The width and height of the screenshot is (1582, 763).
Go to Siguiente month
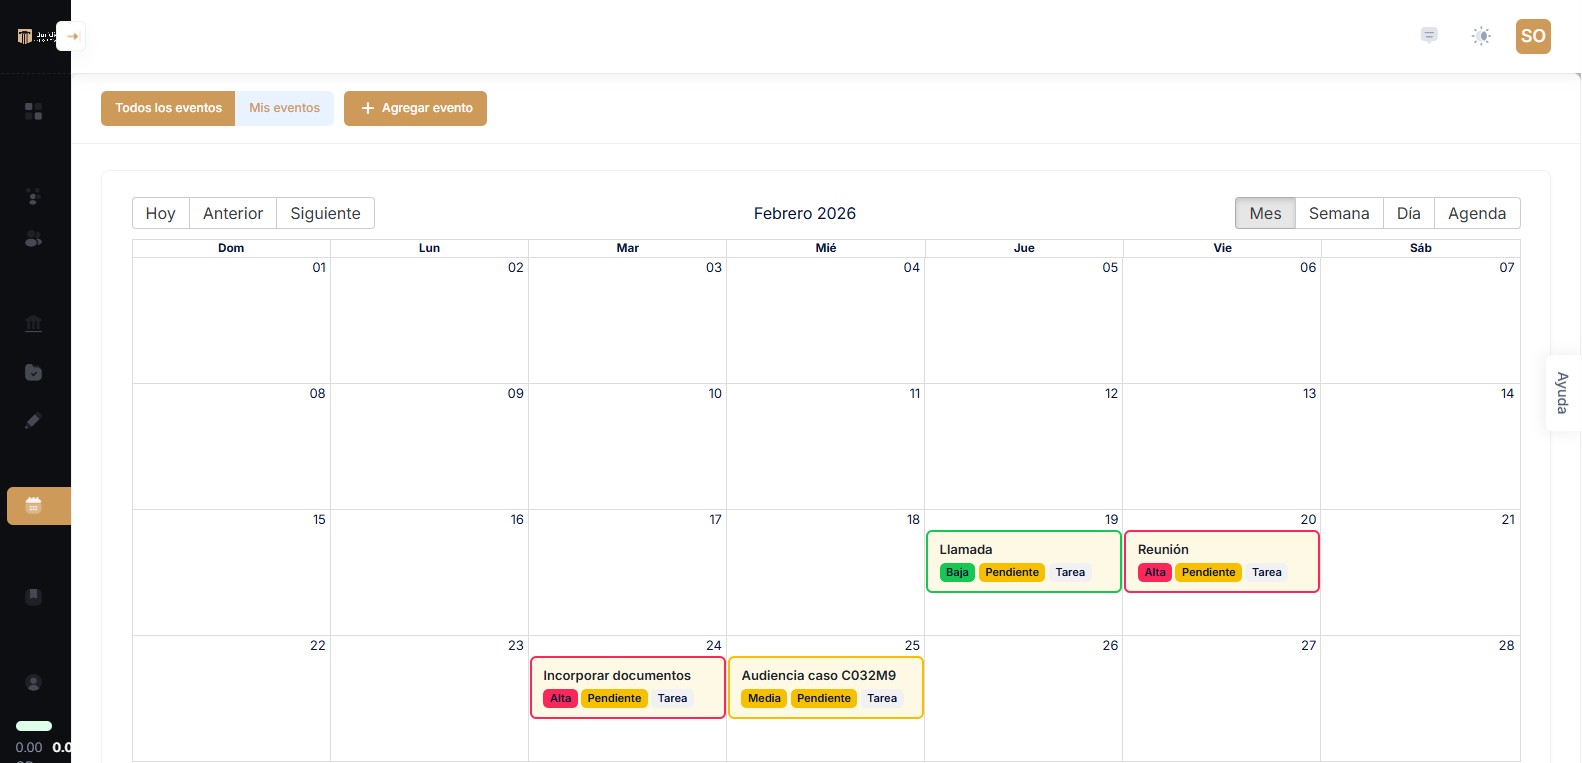point(325,213)
